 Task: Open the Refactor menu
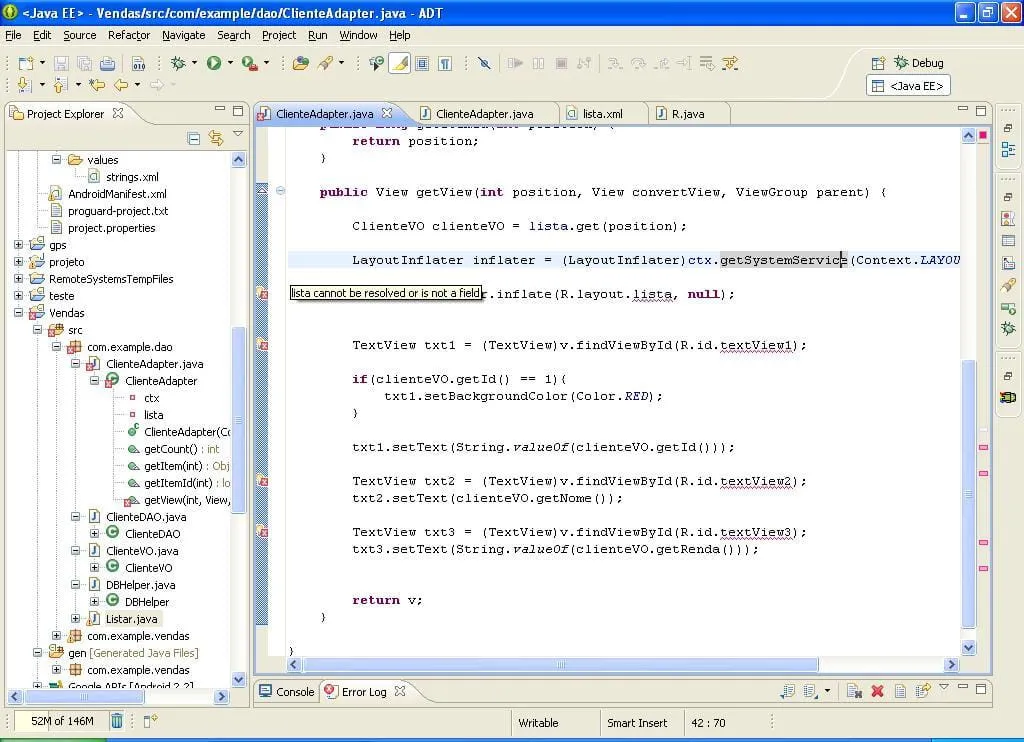point(129,35)
